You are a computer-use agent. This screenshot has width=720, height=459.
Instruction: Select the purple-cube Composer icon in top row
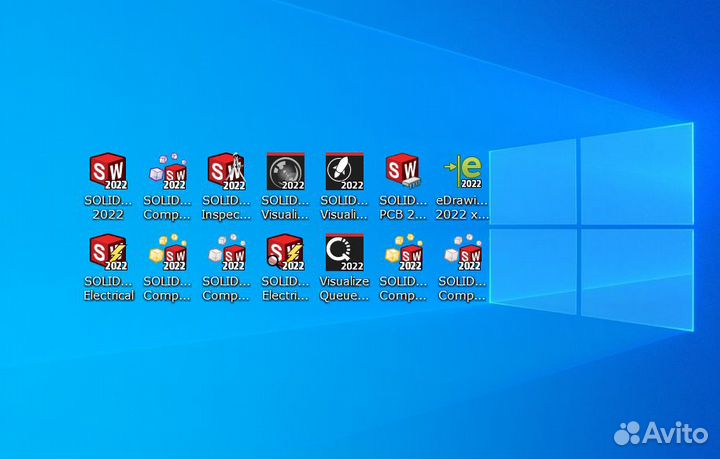(167, 172)
